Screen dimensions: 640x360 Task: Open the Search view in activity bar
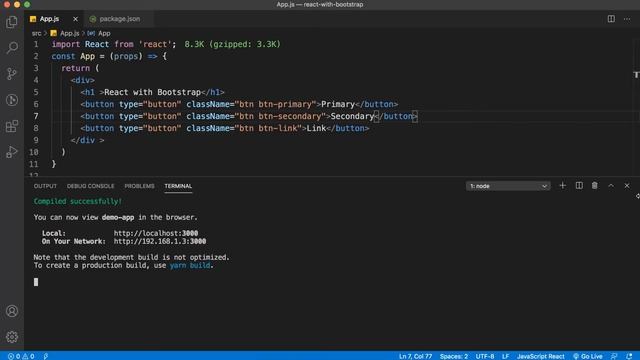[x=12, y=48]
